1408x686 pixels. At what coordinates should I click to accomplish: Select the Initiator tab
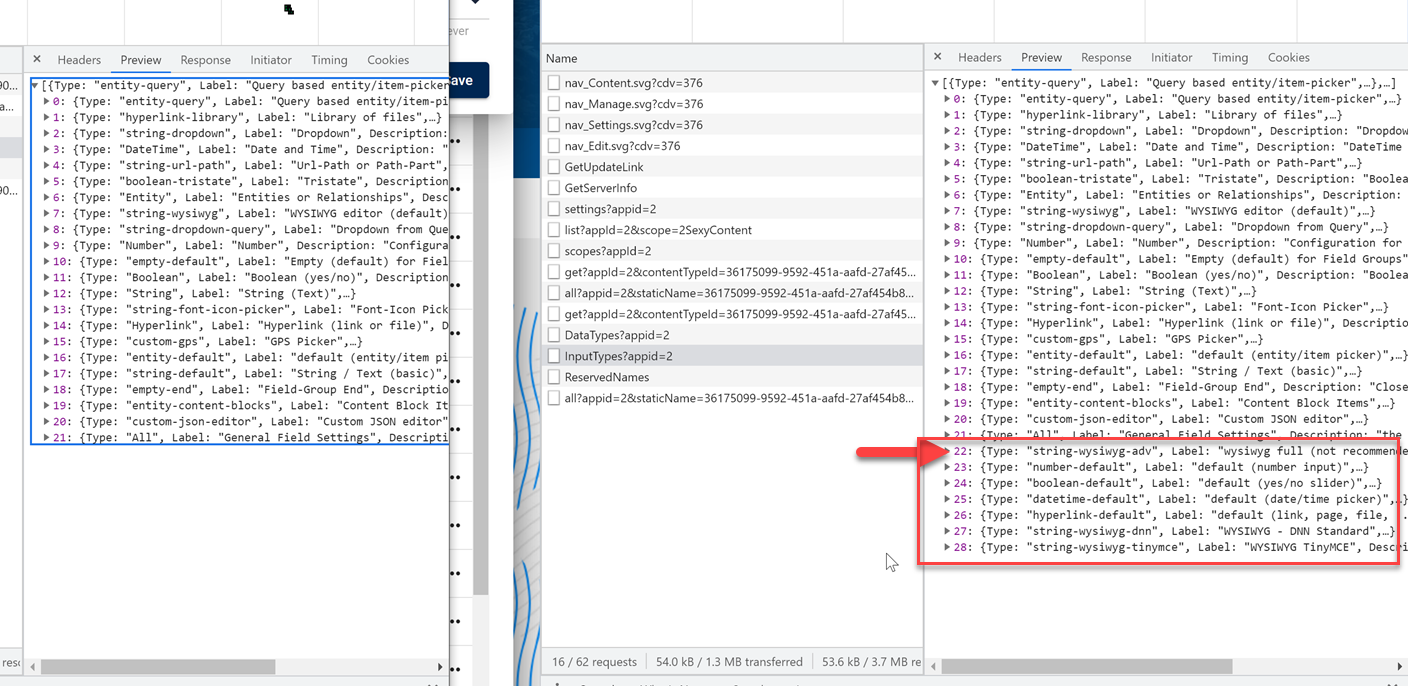(1171, 57)
